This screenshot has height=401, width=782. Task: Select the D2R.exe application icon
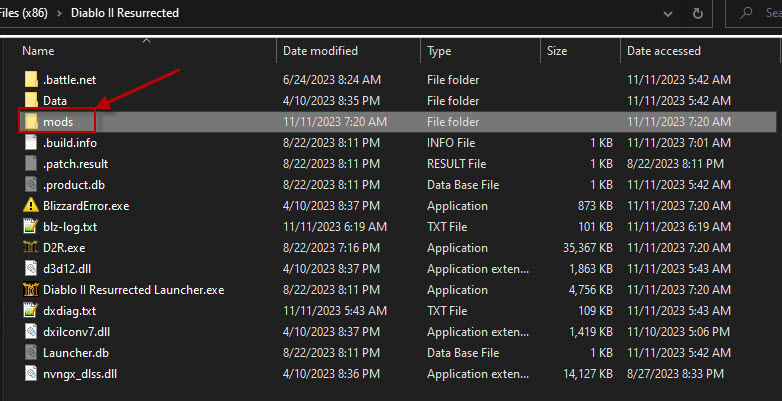pyautogui.click(x=31, y=248)
